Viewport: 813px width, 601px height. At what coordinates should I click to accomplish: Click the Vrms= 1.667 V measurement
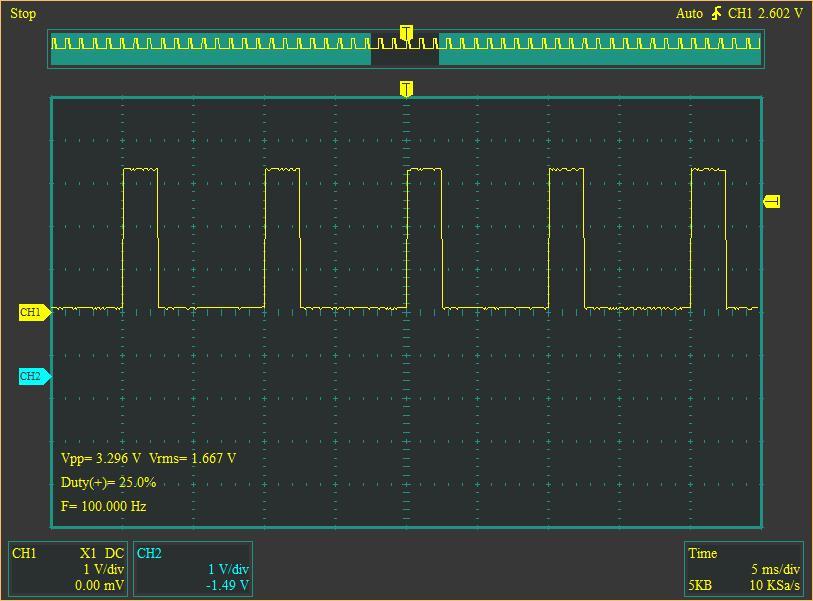point(192,458)
